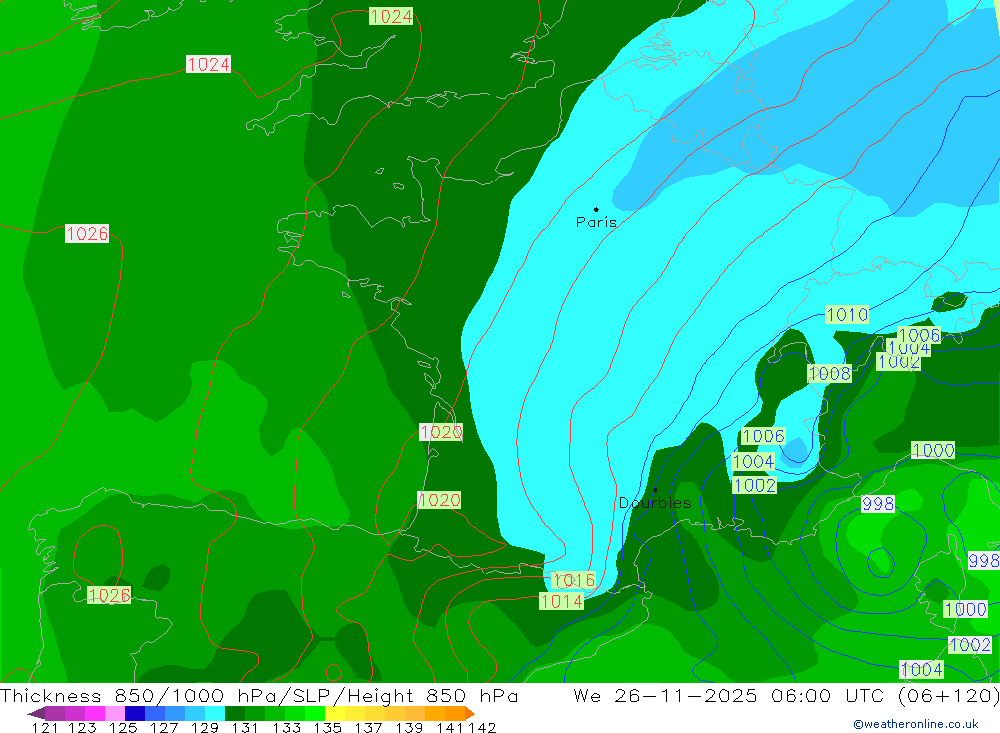Image resolution: width=1000 pixels, height=733 pixels.
Task: Pick the light pink swatch above 125
Action: tap(115, 713)
